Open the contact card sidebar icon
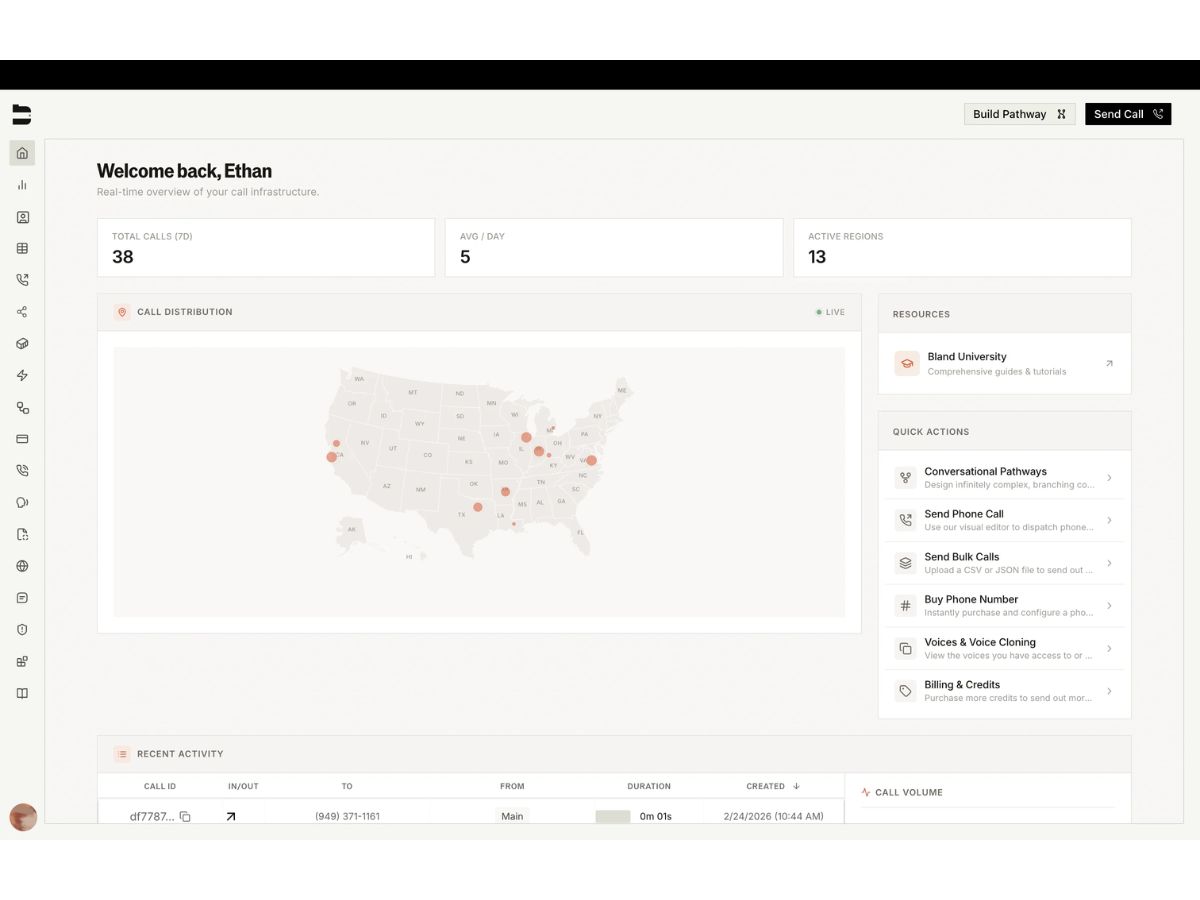This screenshot has width=1200, height=900. click(22, 217)
